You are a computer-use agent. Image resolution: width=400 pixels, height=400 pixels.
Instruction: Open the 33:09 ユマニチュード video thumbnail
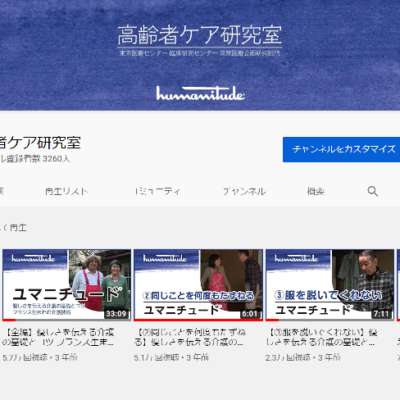click(x=67, y=285)
